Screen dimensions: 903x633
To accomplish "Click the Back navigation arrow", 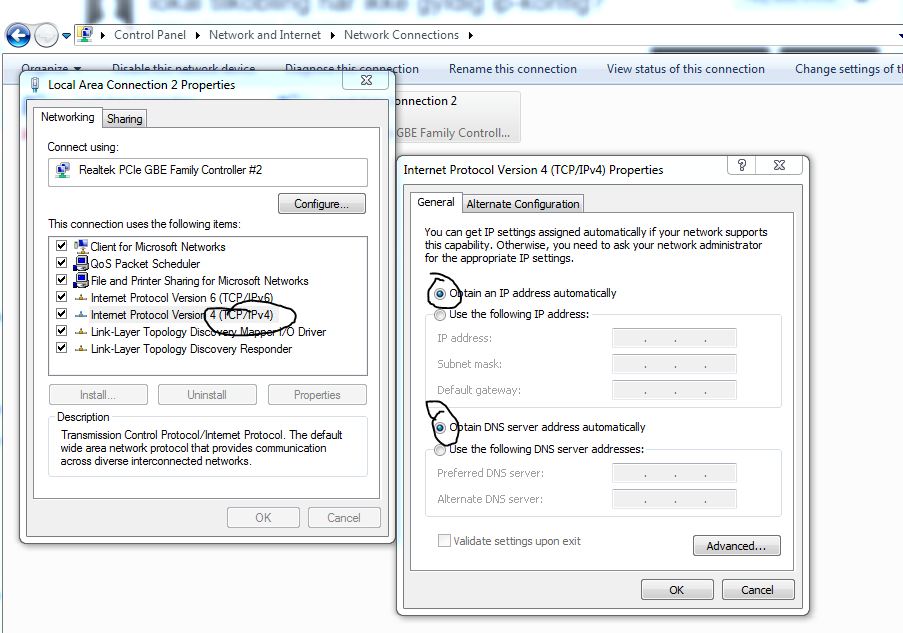I will click(18, 36).
